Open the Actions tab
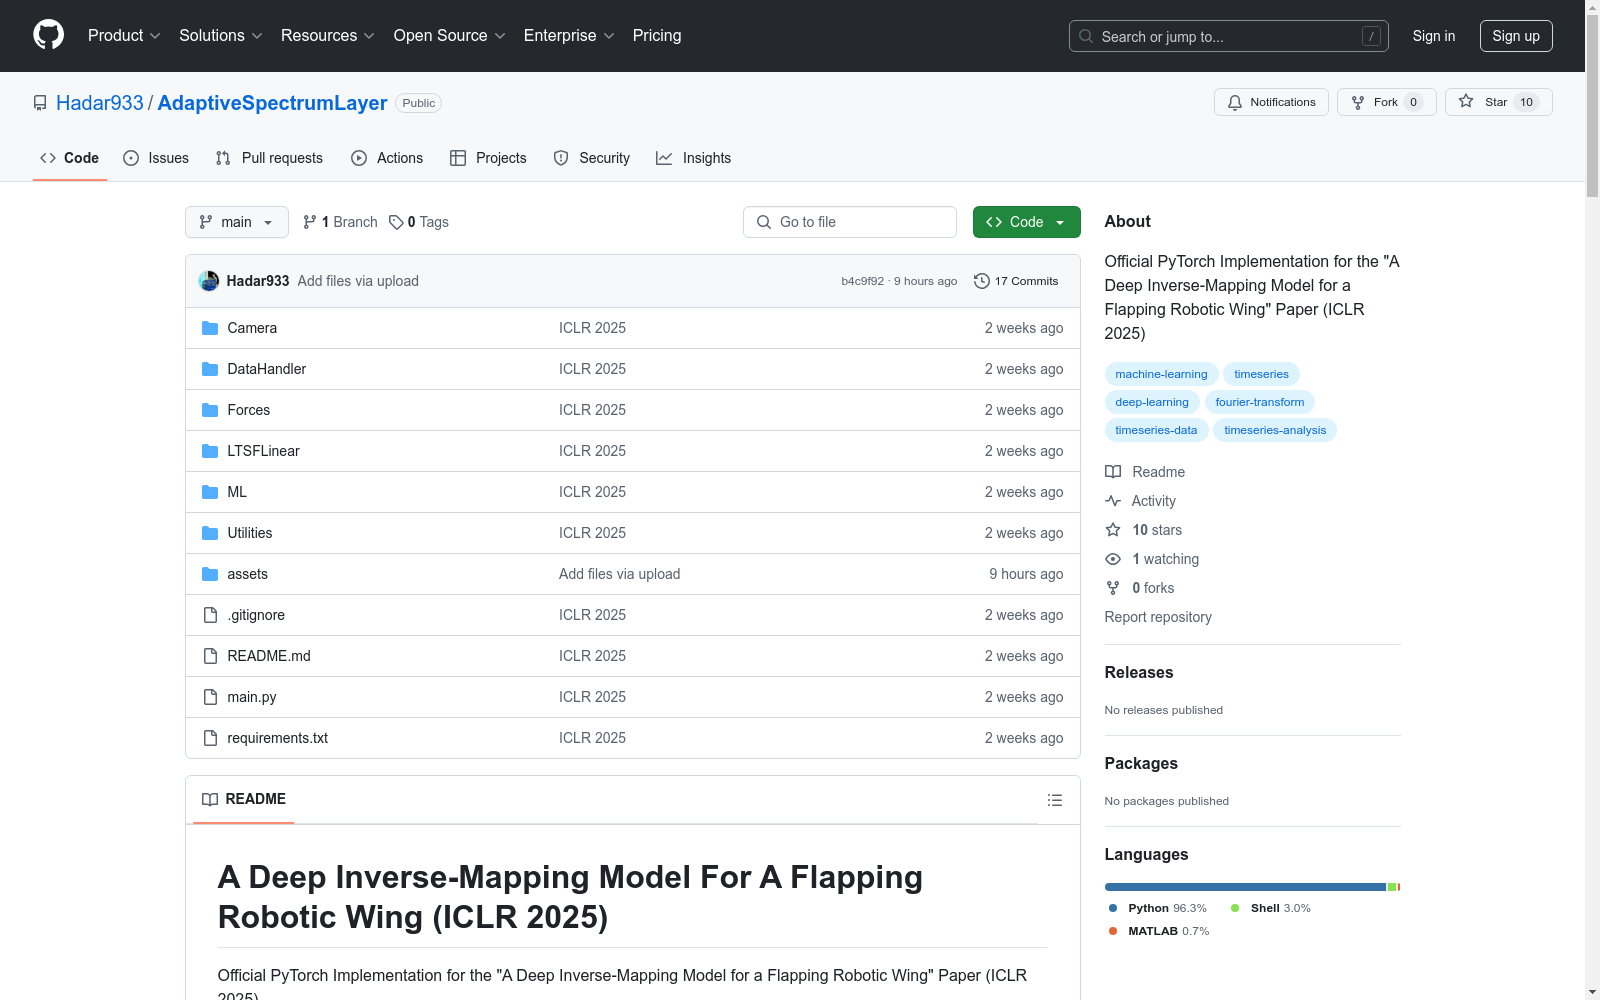This screenshot has height=1000, width=1600. (x=387, y=158)
